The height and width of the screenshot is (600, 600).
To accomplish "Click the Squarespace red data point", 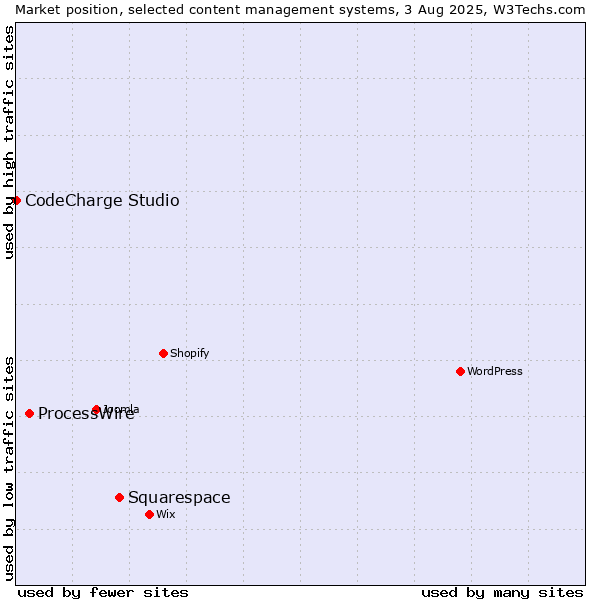I will coord(119,497).
